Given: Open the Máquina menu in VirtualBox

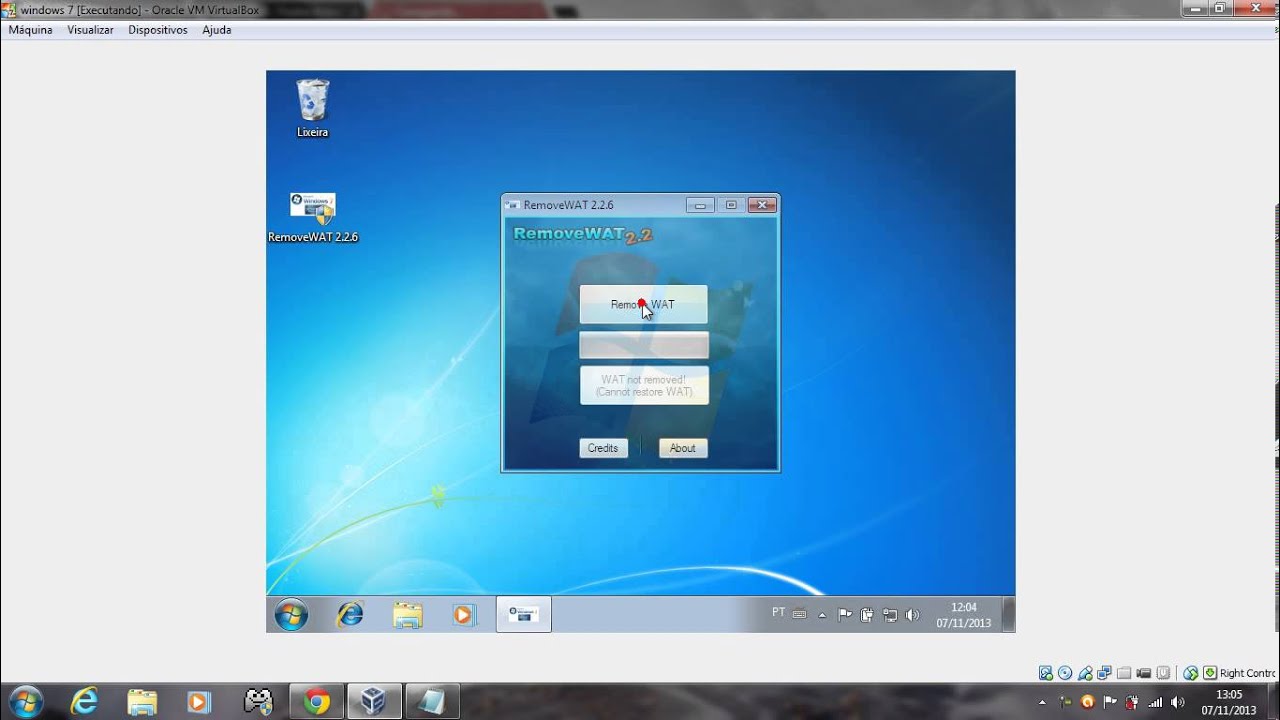Looking at the screenshot, I should (30, 30).
